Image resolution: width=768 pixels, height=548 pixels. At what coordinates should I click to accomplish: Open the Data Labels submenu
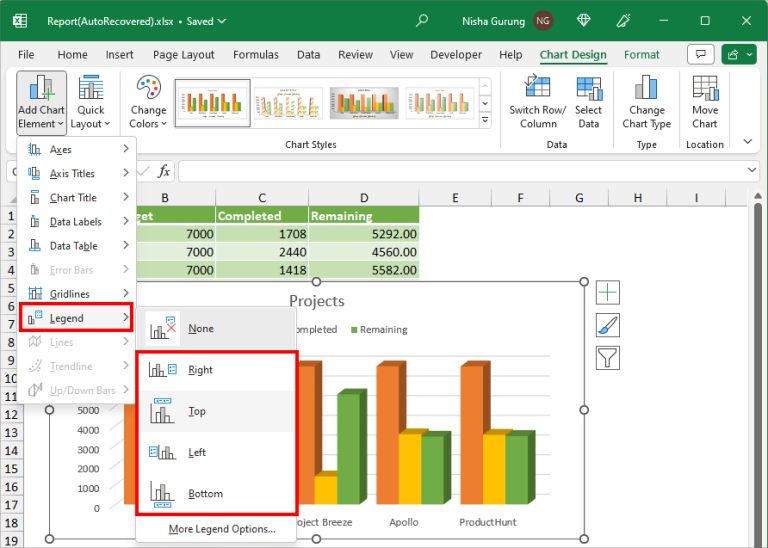[x=77, y=221]
